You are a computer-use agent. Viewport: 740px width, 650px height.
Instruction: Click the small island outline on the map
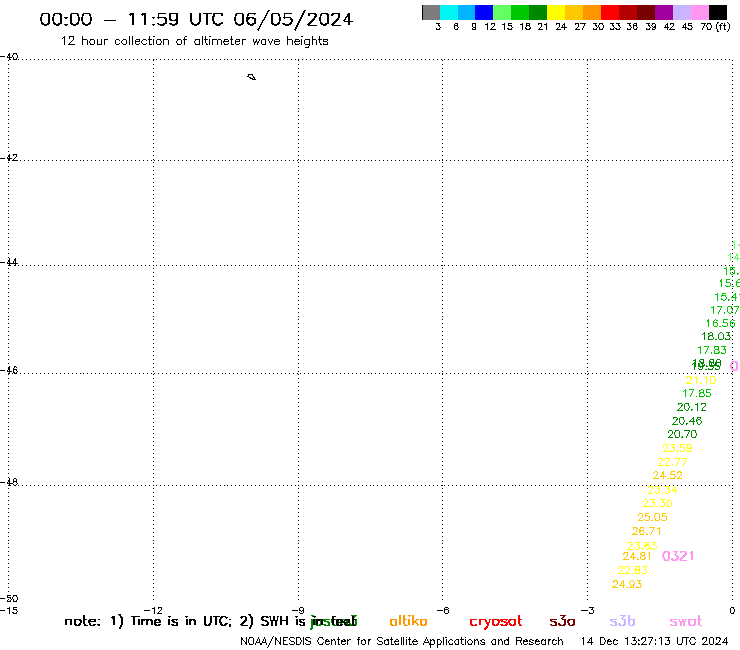pos(252,77)
